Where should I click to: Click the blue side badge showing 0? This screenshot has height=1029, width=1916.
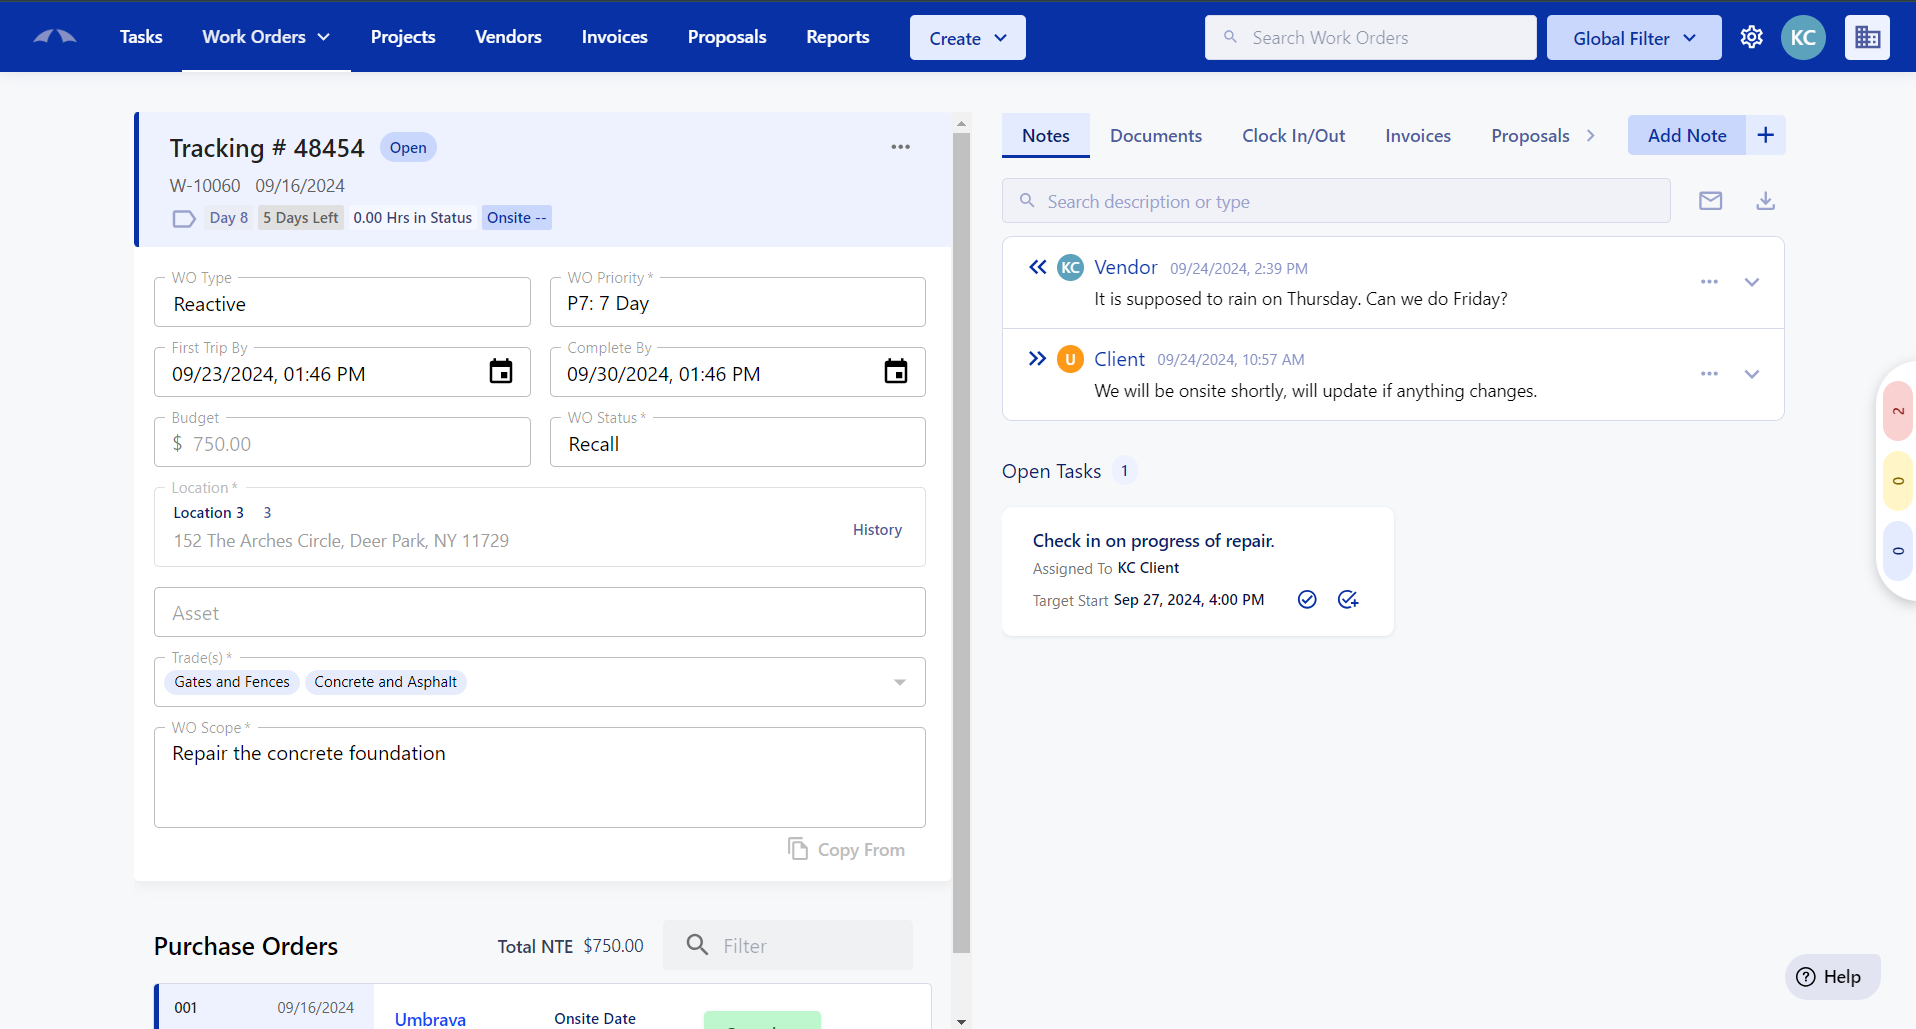[1898, 551]
